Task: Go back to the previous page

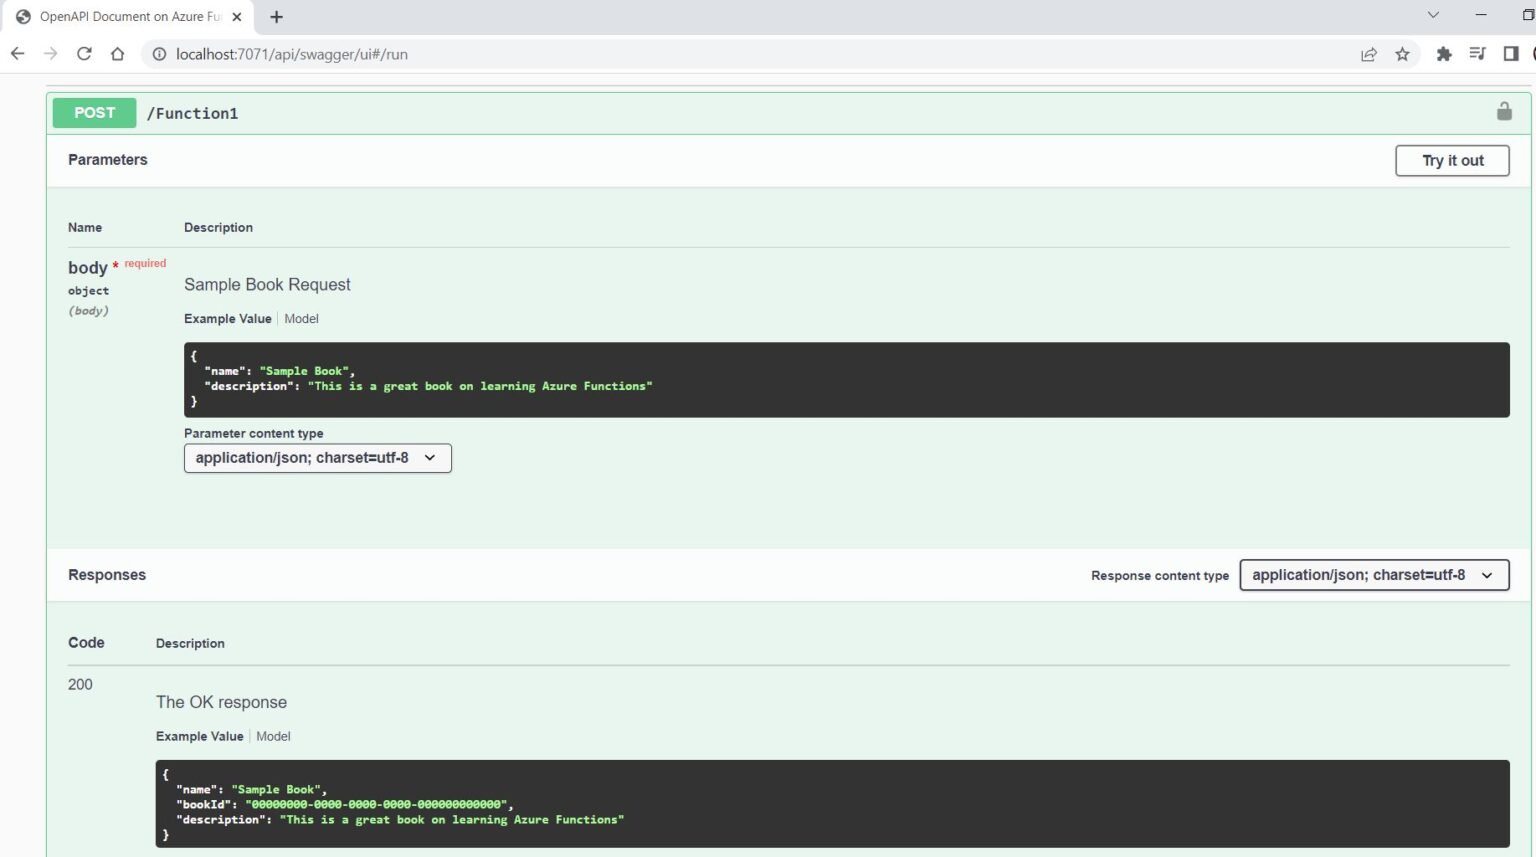Action: [18, 54]
